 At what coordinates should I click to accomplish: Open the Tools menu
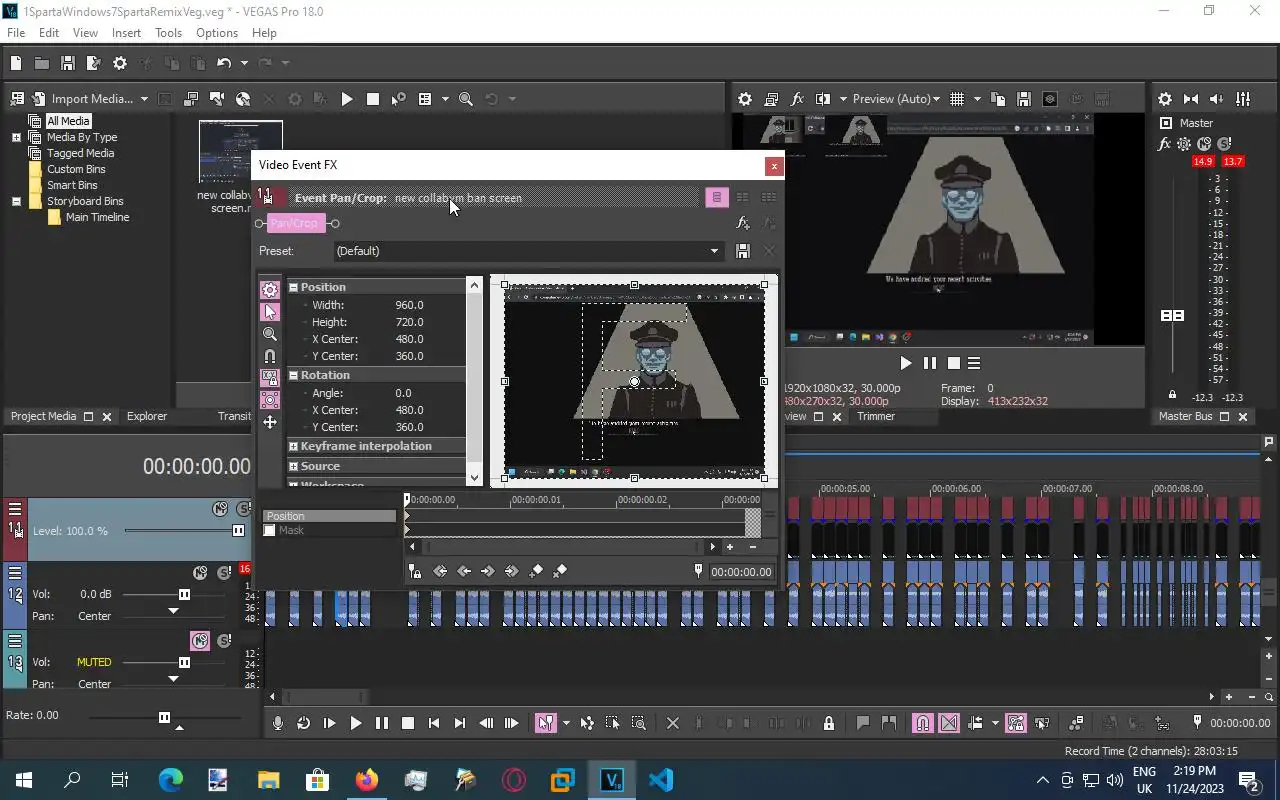click(x=168, y=33)
